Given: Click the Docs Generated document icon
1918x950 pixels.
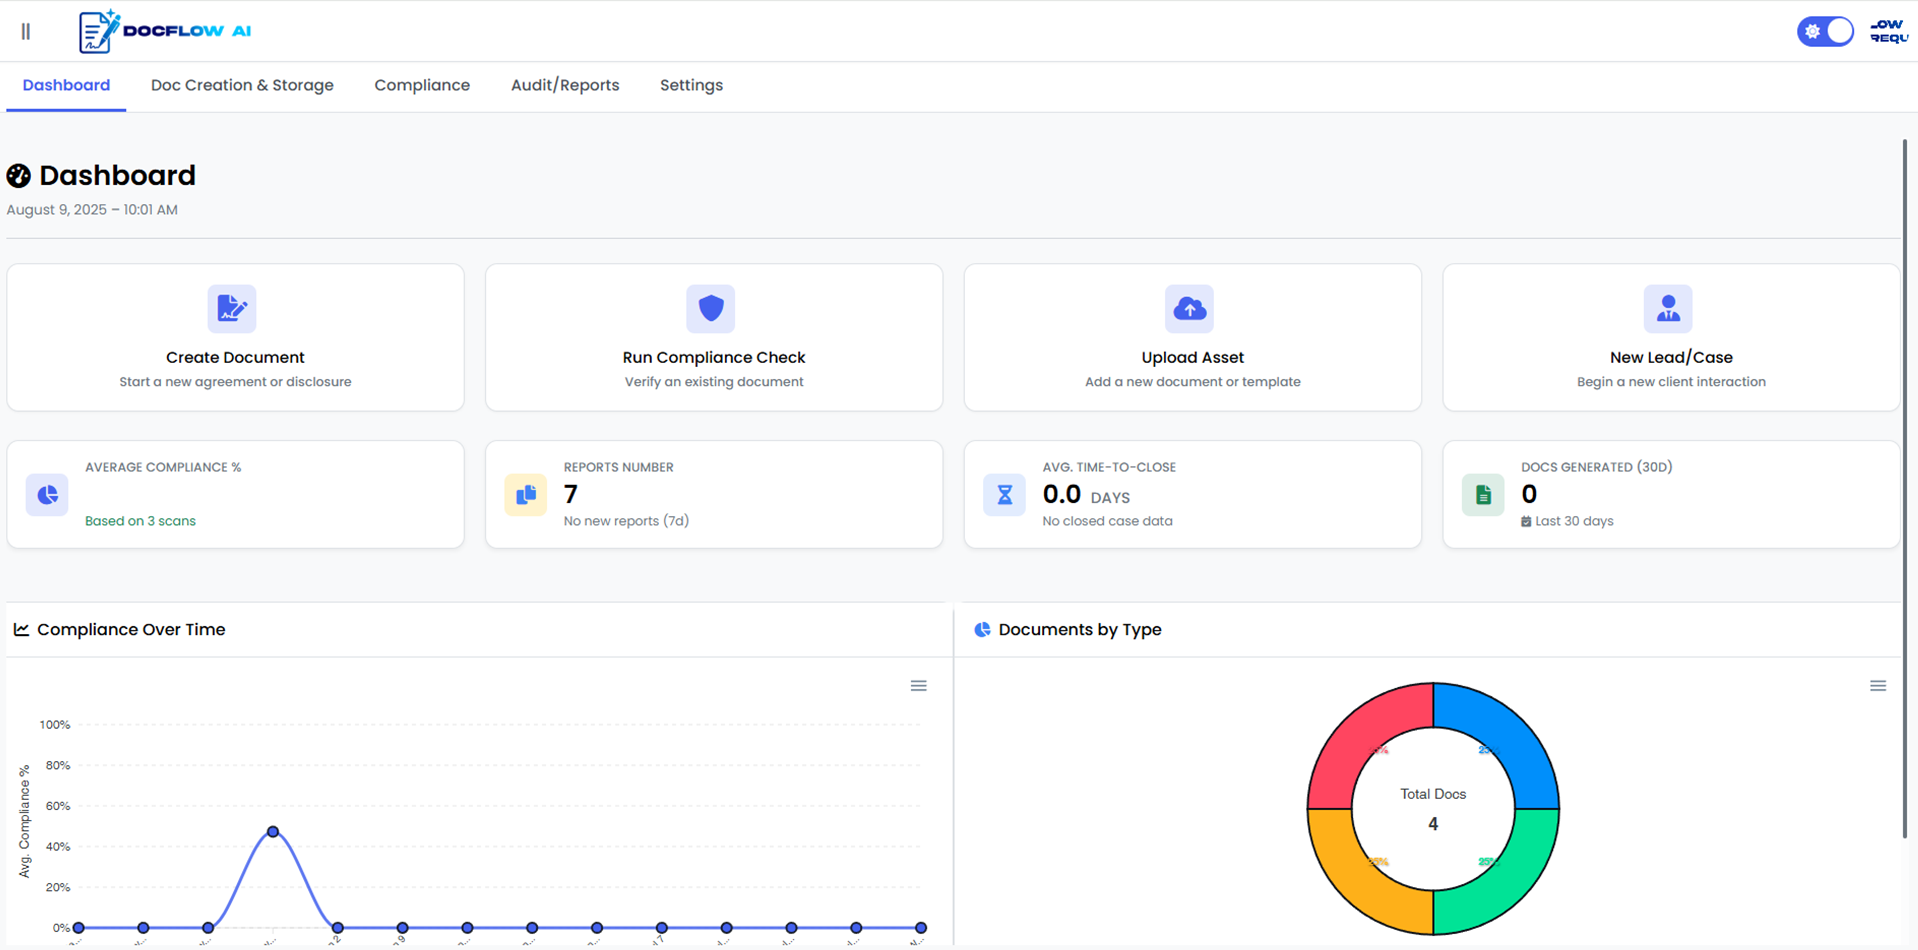Looking at the screenshot, I should 1483,495.
